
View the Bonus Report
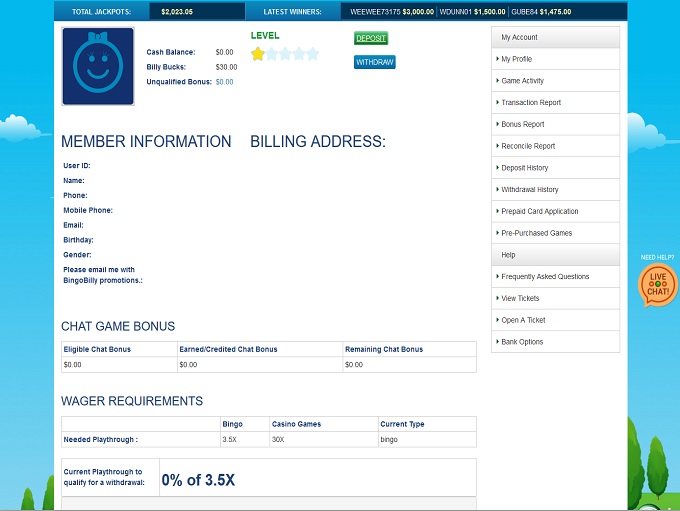[x=523, y=124]
